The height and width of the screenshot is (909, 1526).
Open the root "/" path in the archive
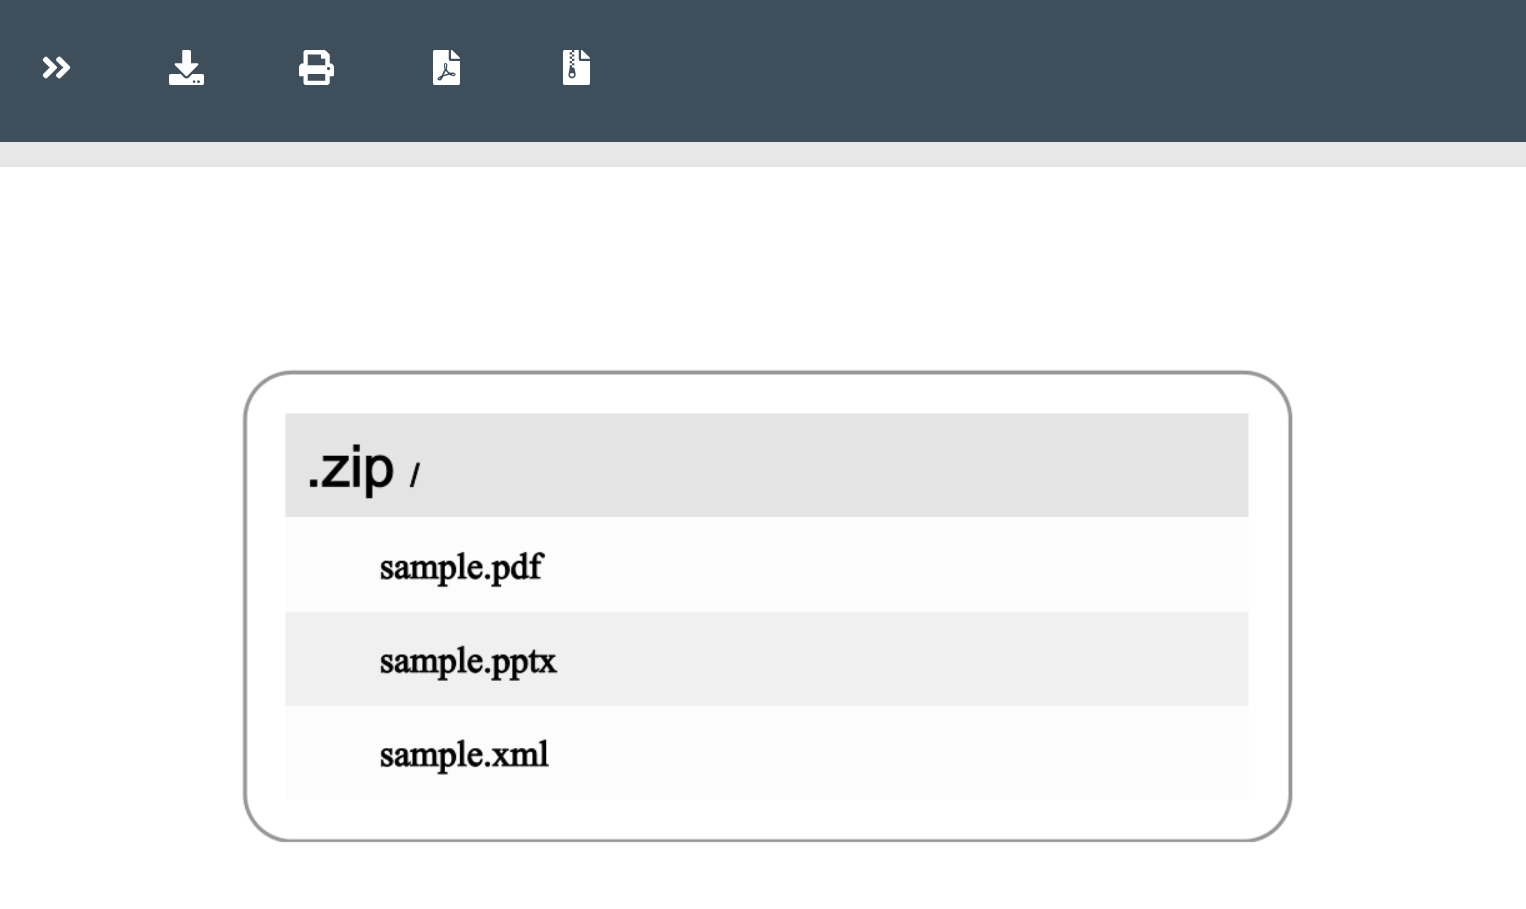coord(414,472)
